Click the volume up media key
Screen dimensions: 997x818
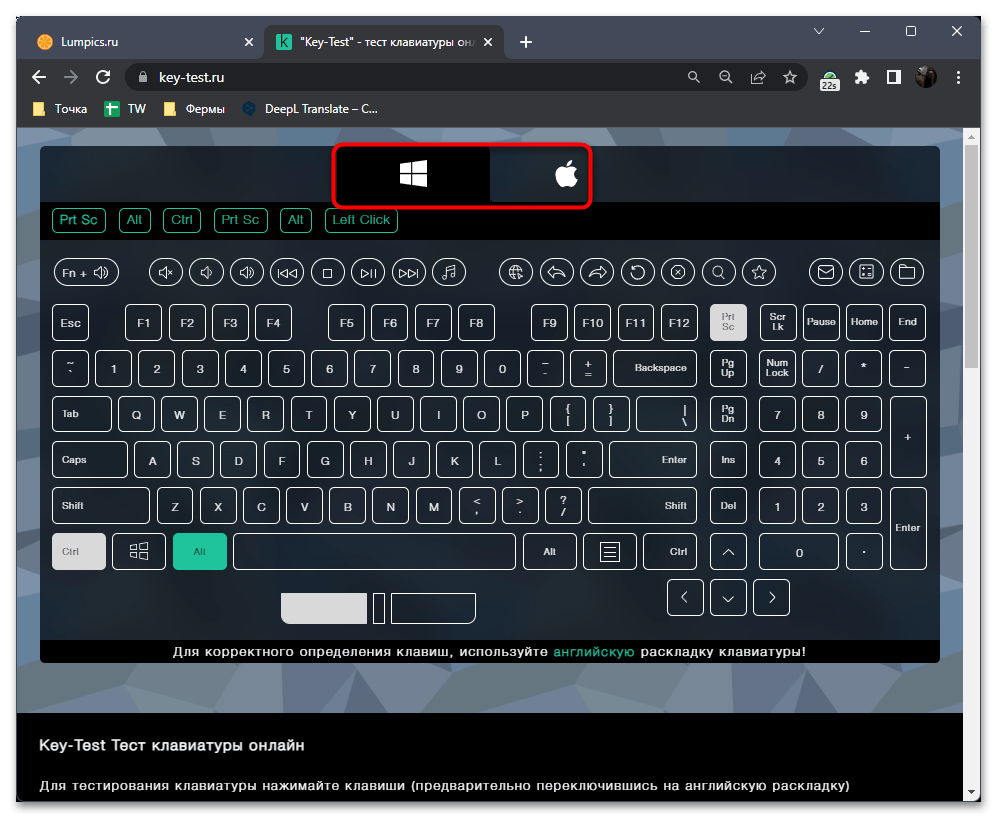(x=247, y=273)
